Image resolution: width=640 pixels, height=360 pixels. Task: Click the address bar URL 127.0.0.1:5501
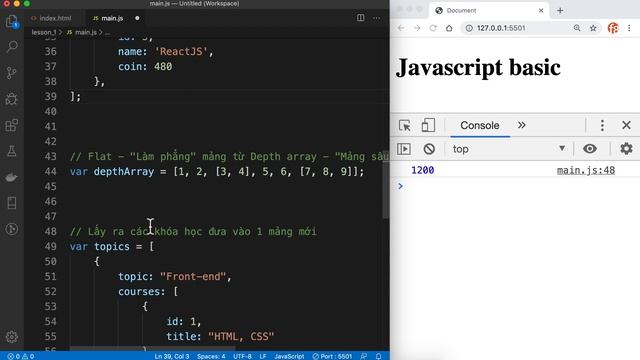tap(501, 28)
